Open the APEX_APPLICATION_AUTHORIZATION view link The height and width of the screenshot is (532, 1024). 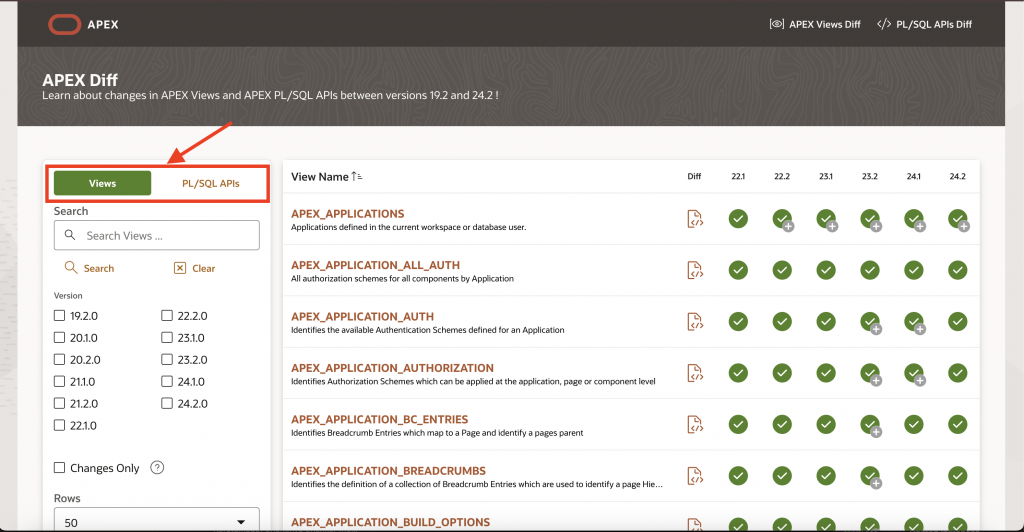392,368
